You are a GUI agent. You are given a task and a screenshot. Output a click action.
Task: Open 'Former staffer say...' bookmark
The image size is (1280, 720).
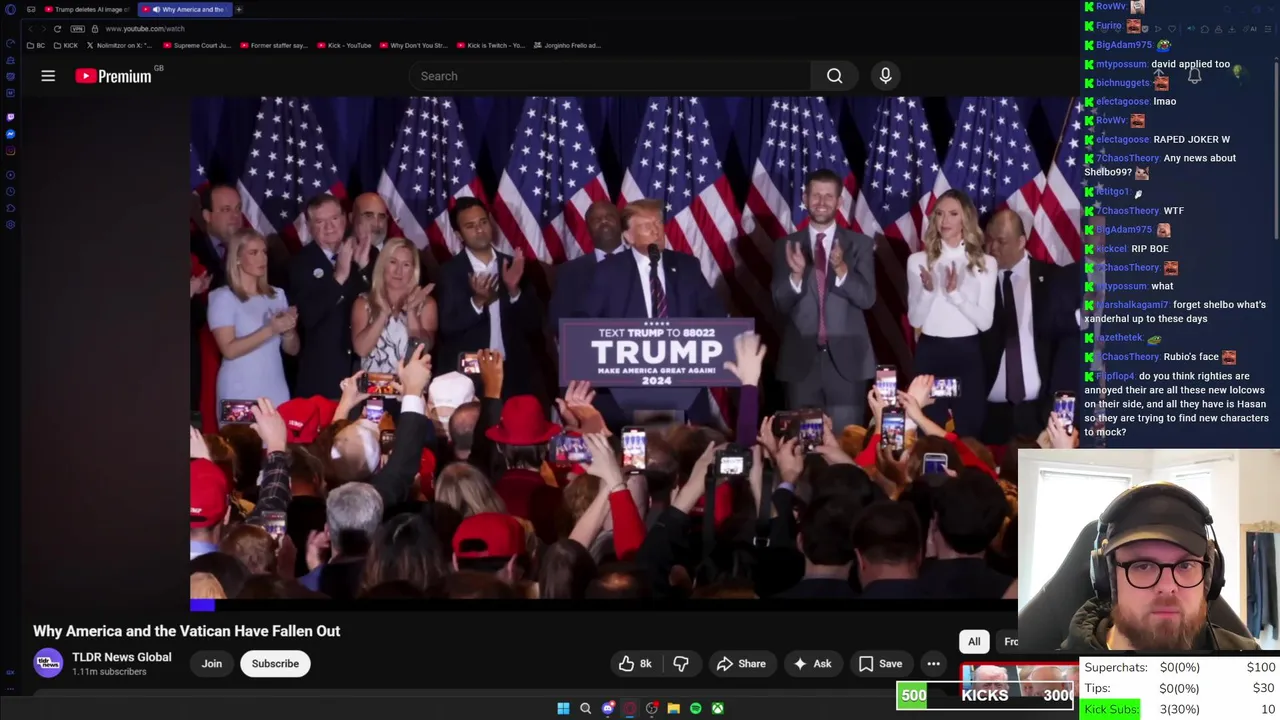(274, 45)
